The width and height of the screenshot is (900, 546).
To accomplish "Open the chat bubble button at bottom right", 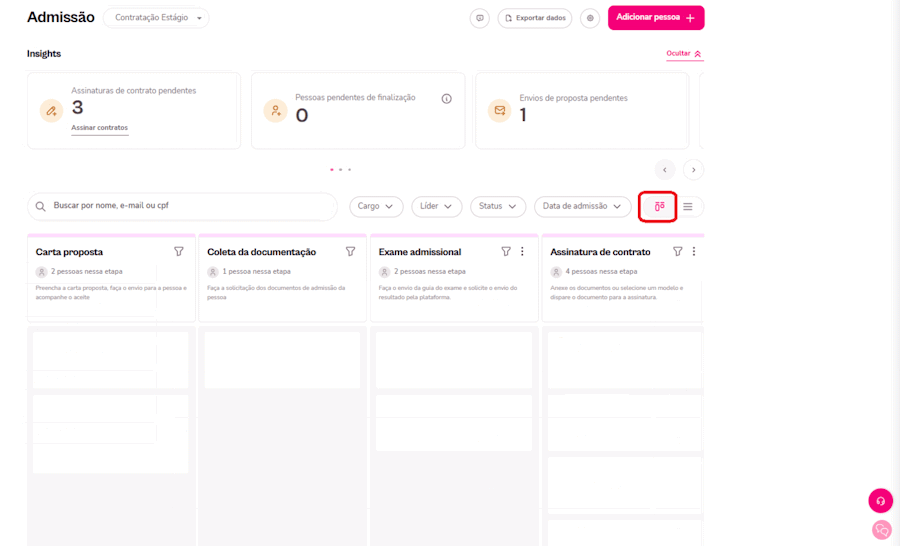I will [x=882, y=530].
